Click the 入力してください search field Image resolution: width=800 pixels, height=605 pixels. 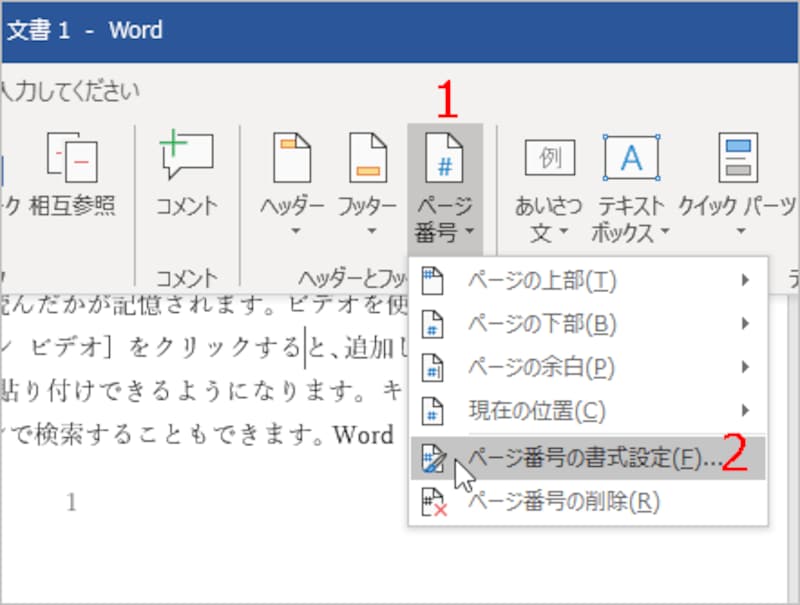pyautogui.click(x=70, y=91)
